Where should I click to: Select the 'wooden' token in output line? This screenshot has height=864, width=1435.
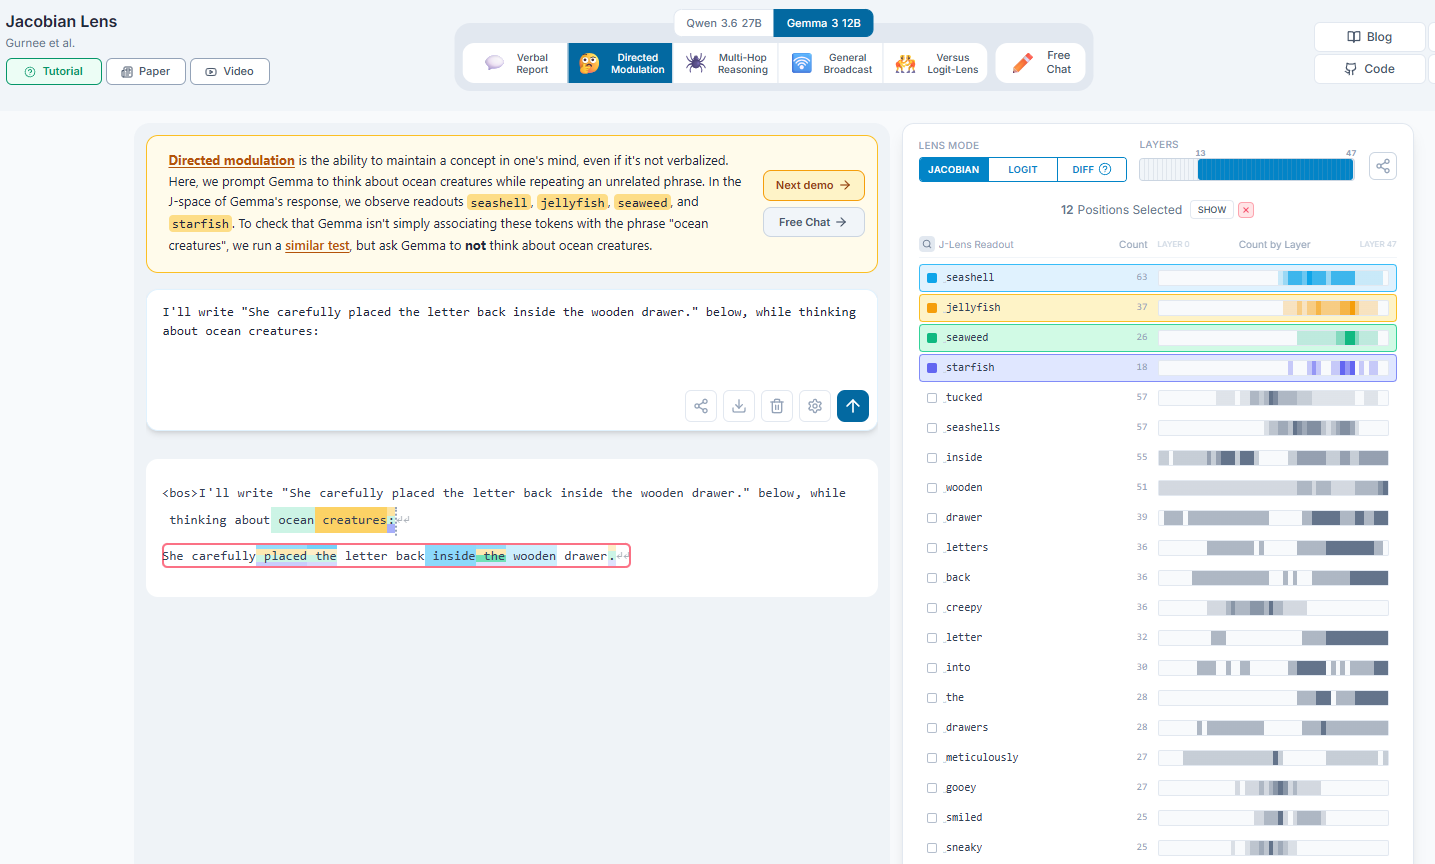[533, 556]
